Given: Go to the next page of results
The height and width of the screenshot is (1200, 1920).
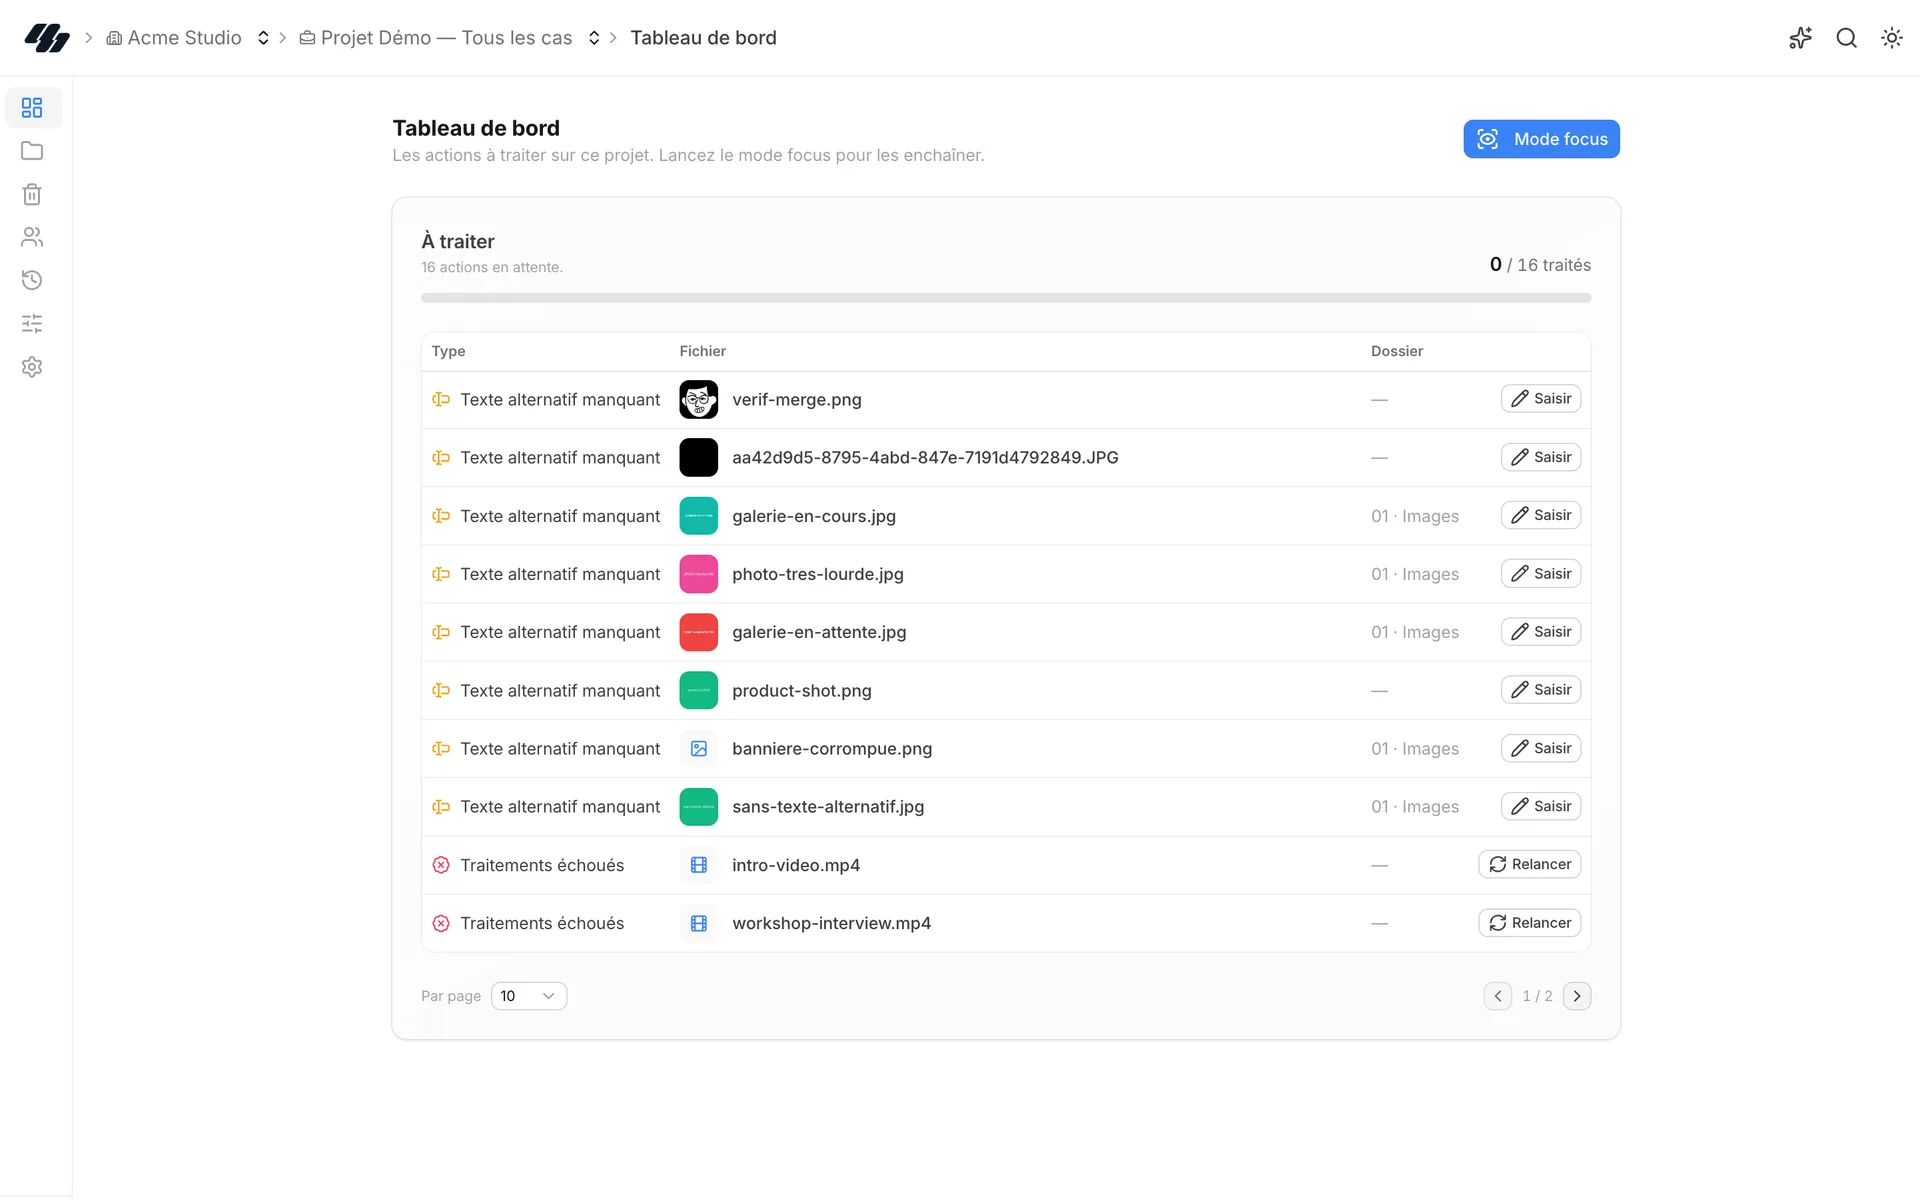Looking at the screenshot, I should pyautogui.click(x=1577, y=996).
